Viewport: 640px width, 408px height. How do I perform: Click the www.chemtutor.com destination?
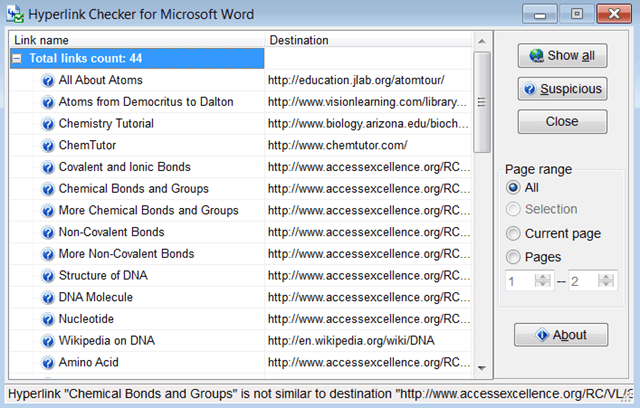[x=338, y=145]
